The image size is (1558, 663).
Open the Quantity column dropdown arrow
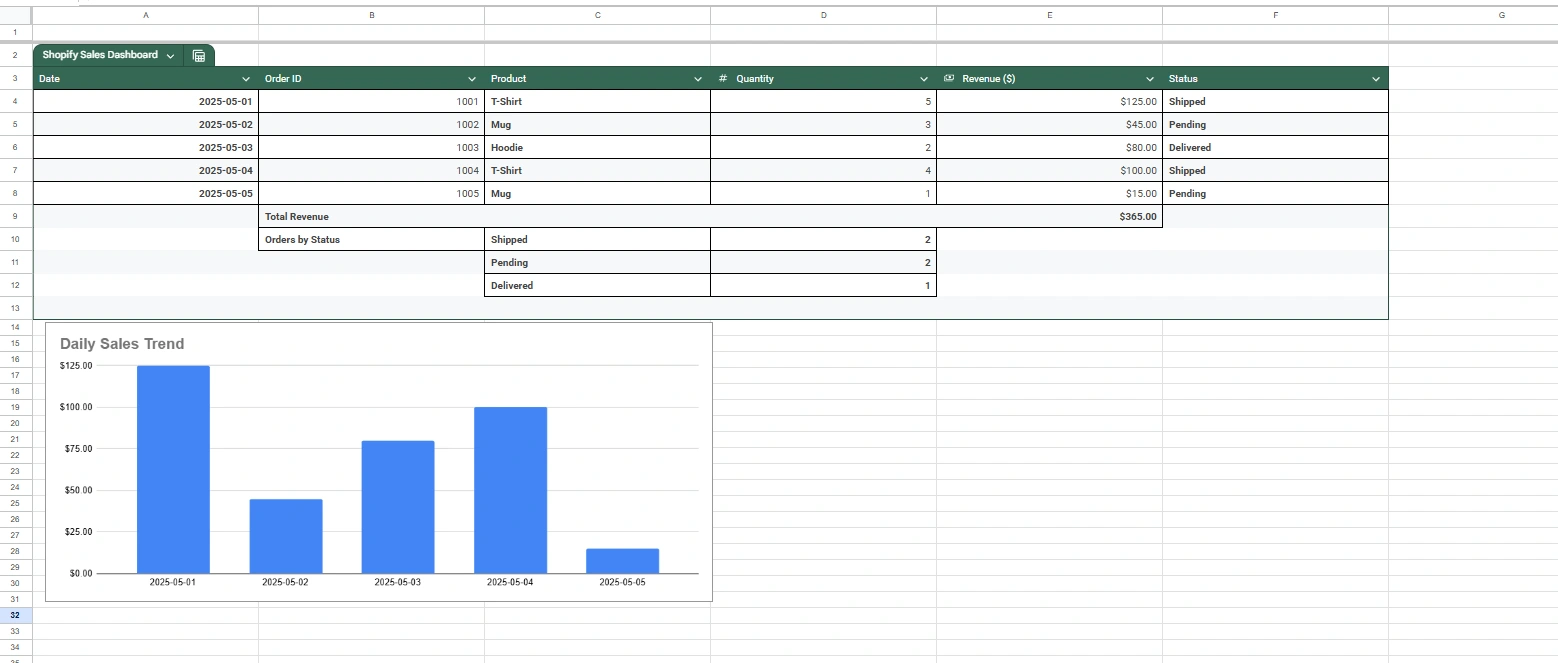coord(924,79)
